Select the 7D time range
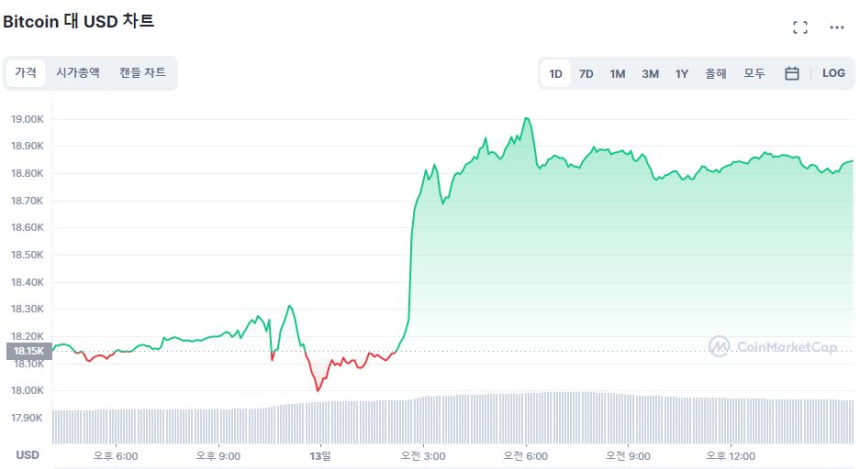This screenshot has width=860, height=469. click(x=586, y=73)
